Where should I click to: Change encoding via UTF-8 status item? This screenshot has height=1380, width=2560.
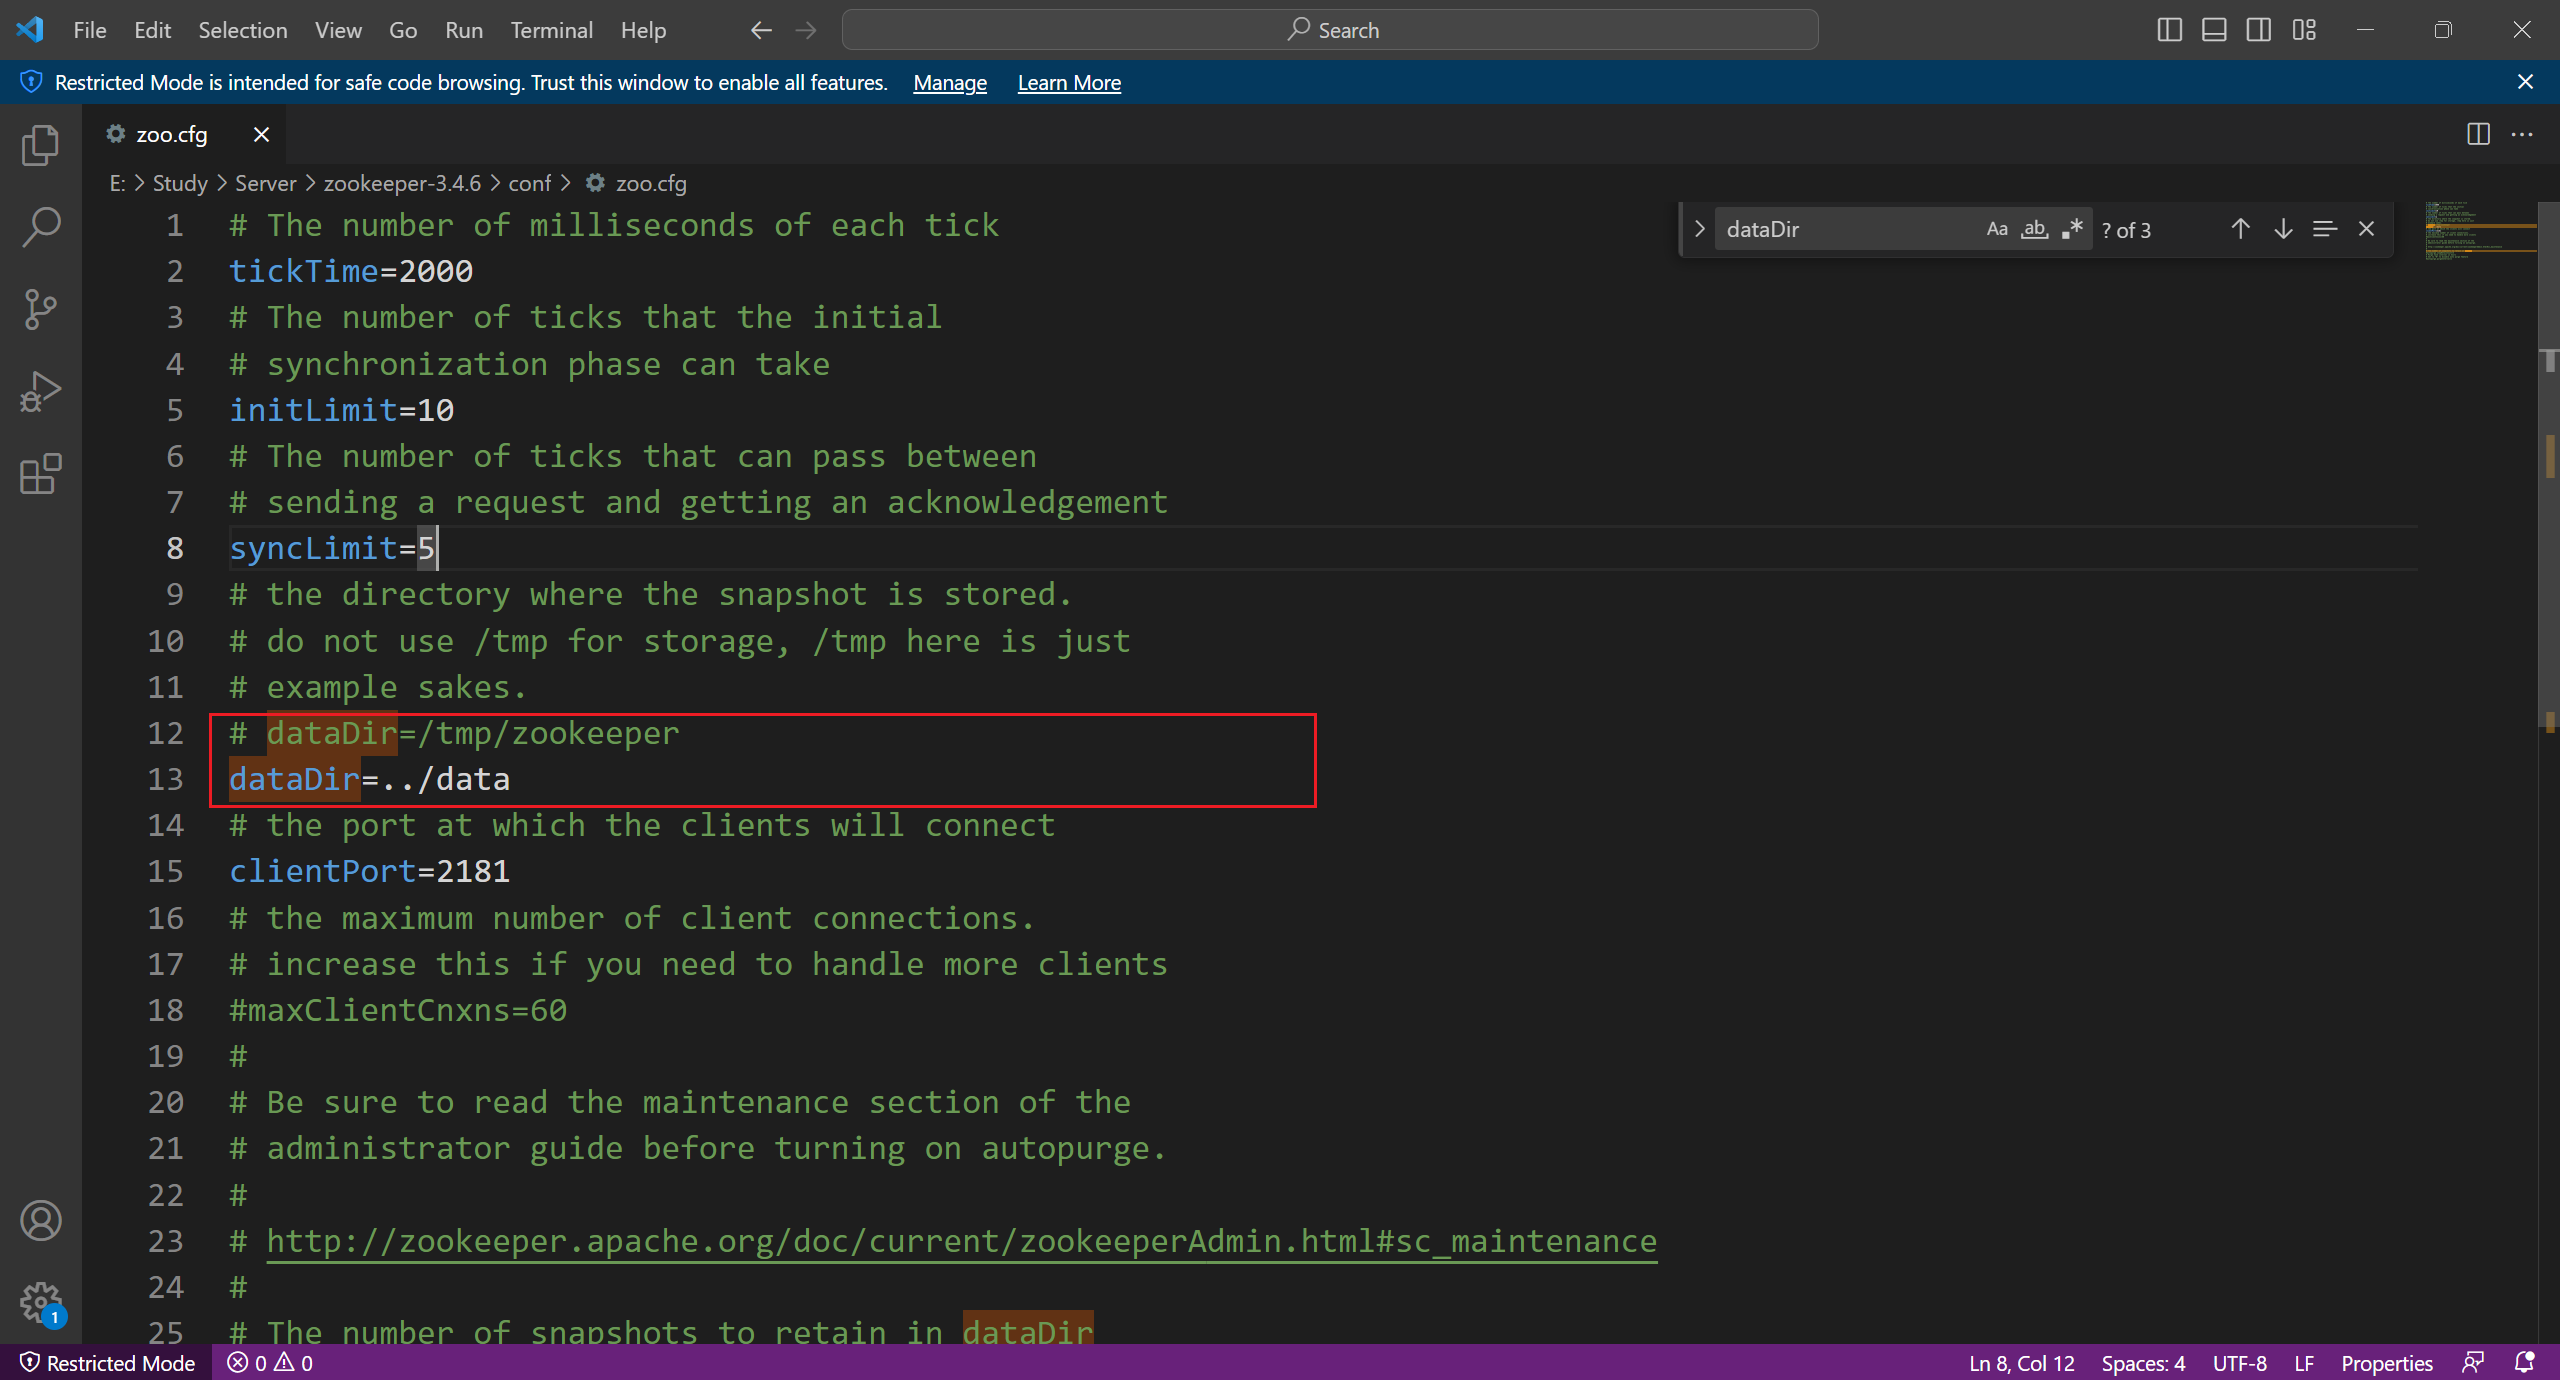point(2239,1363)
